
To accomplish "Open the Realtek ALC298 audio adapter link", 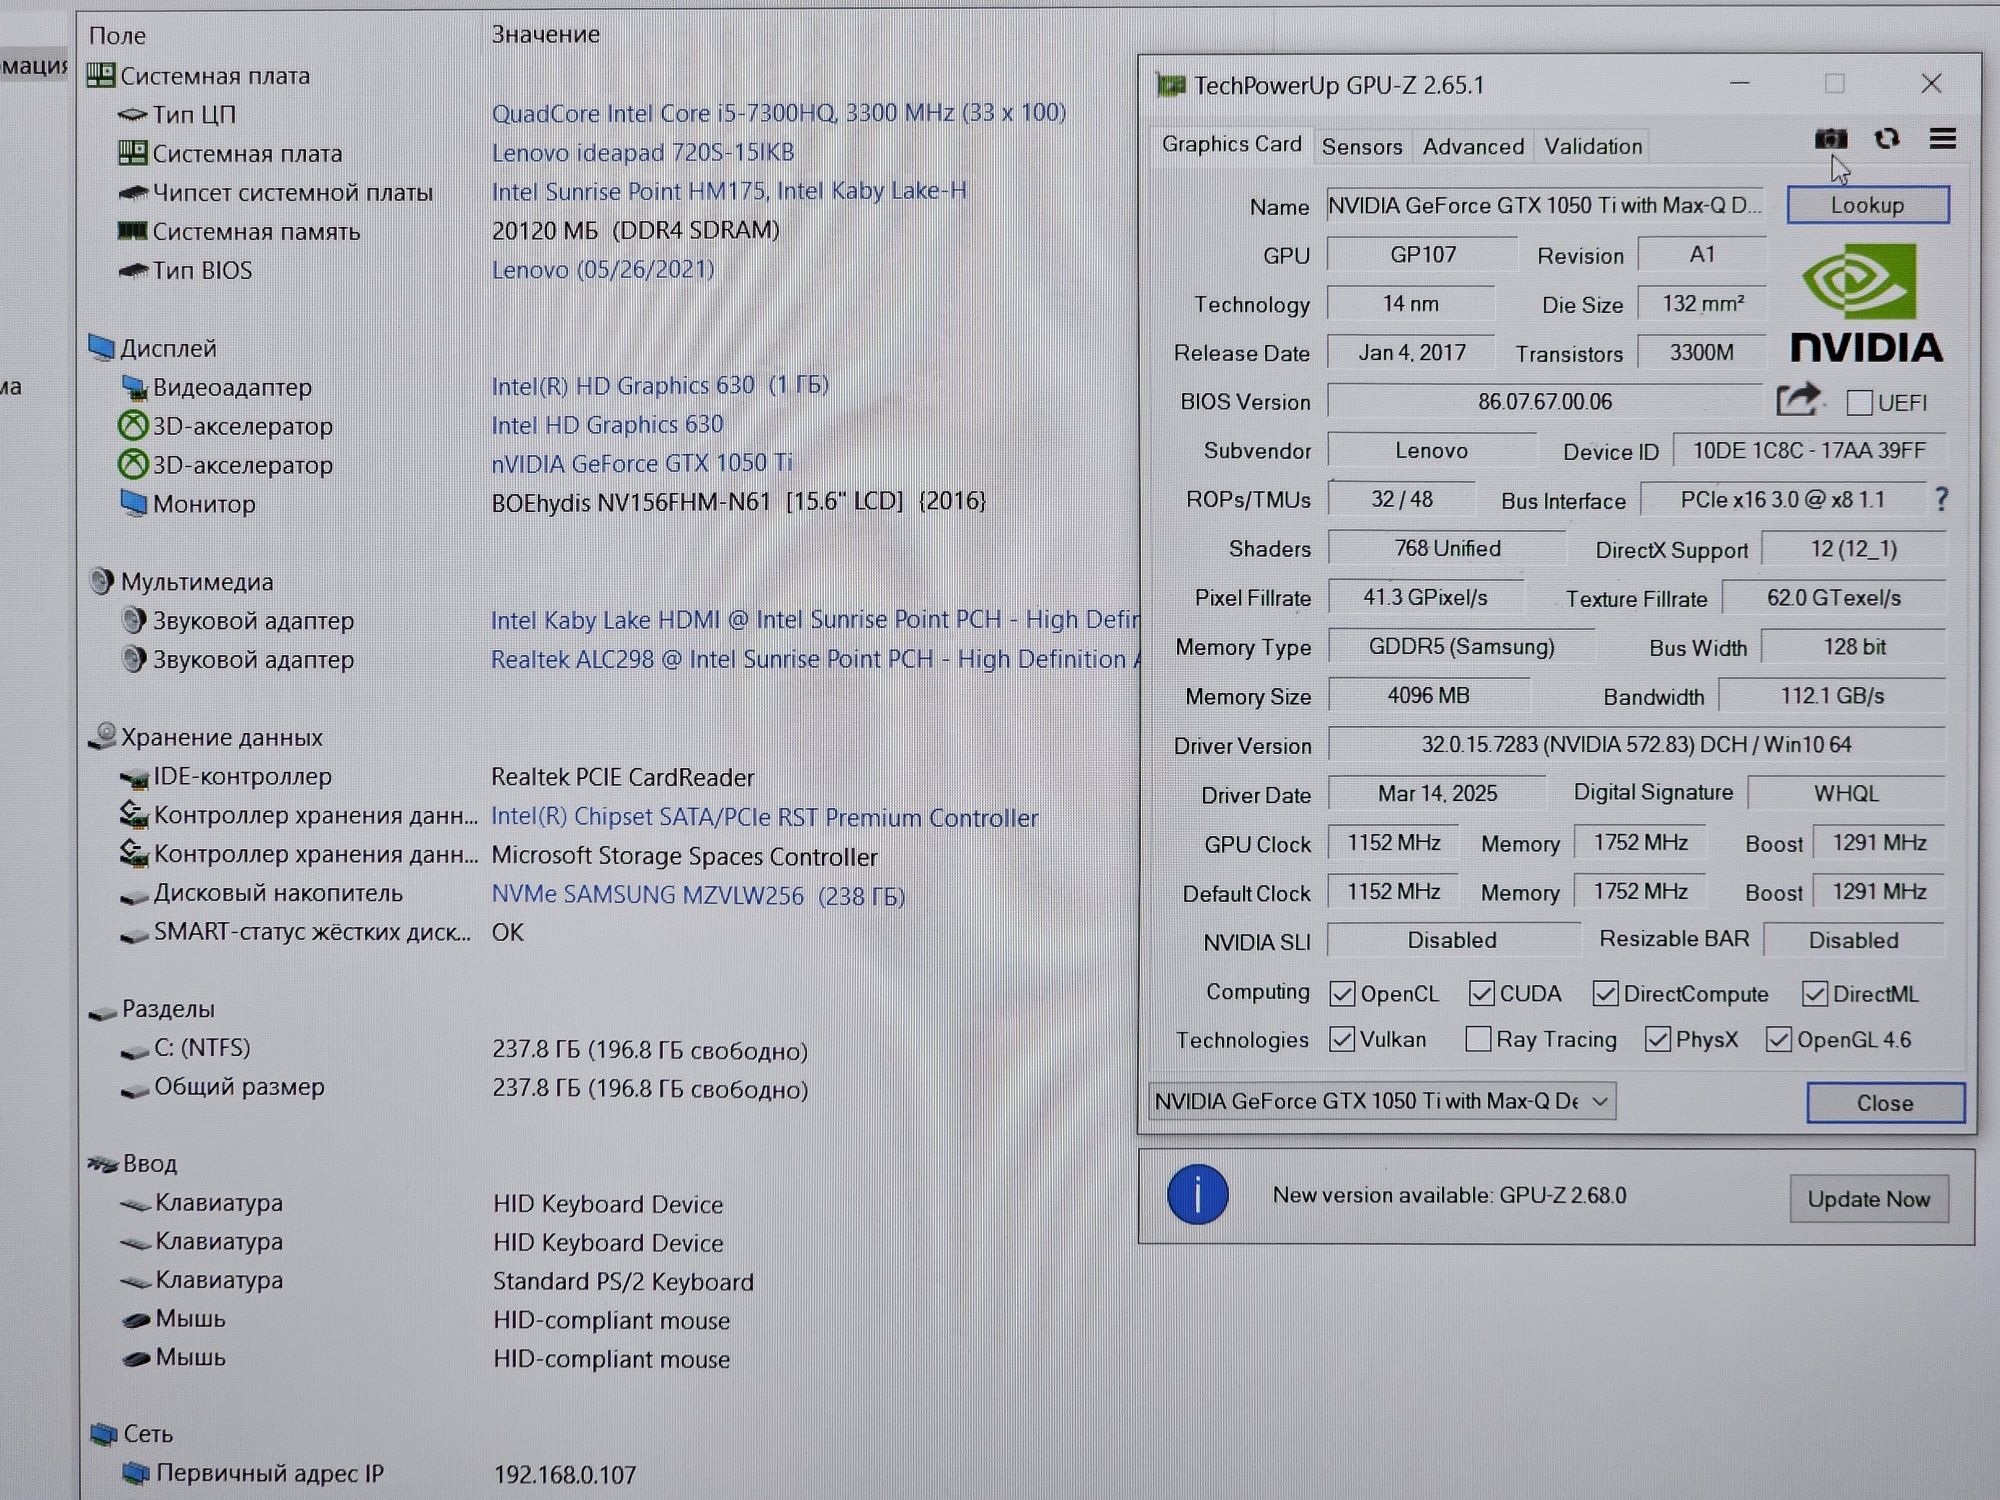I will click(x=815, y=659).
